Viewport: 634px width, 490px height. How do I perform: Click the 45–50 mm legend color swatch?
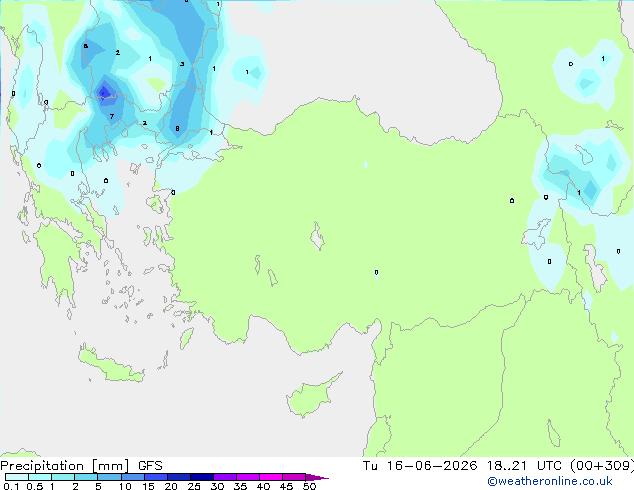[x=294, y=477]
